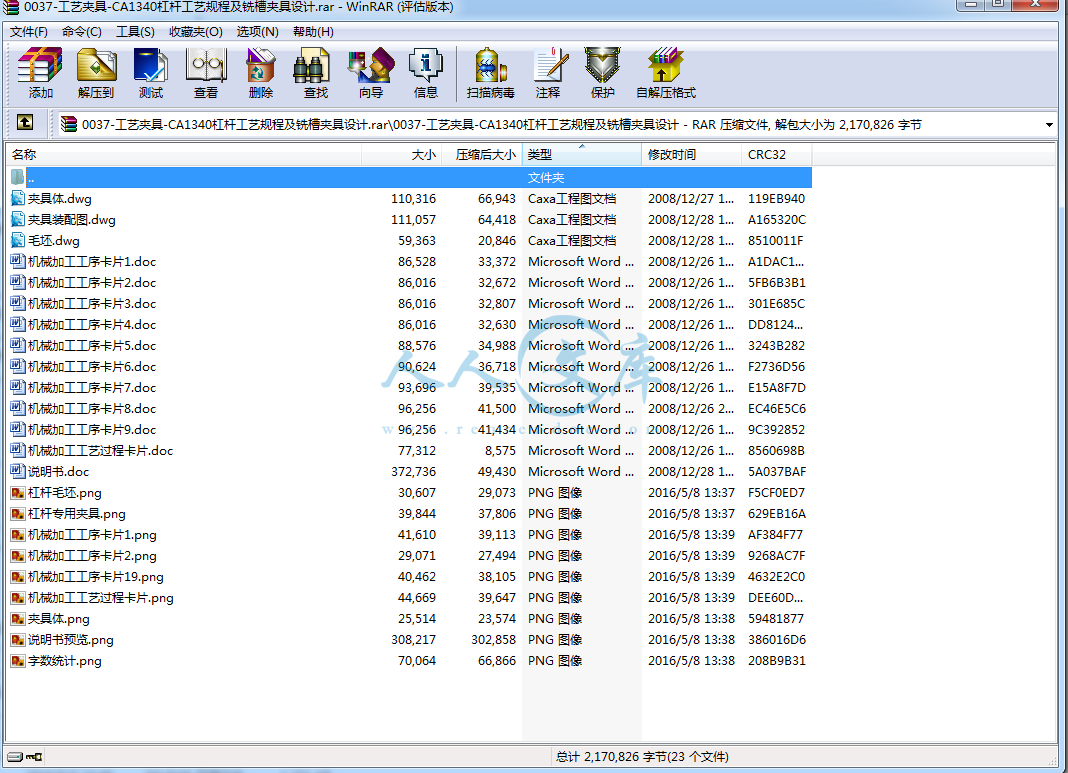Open the 命令(C) menu

(x=82, y=31)
